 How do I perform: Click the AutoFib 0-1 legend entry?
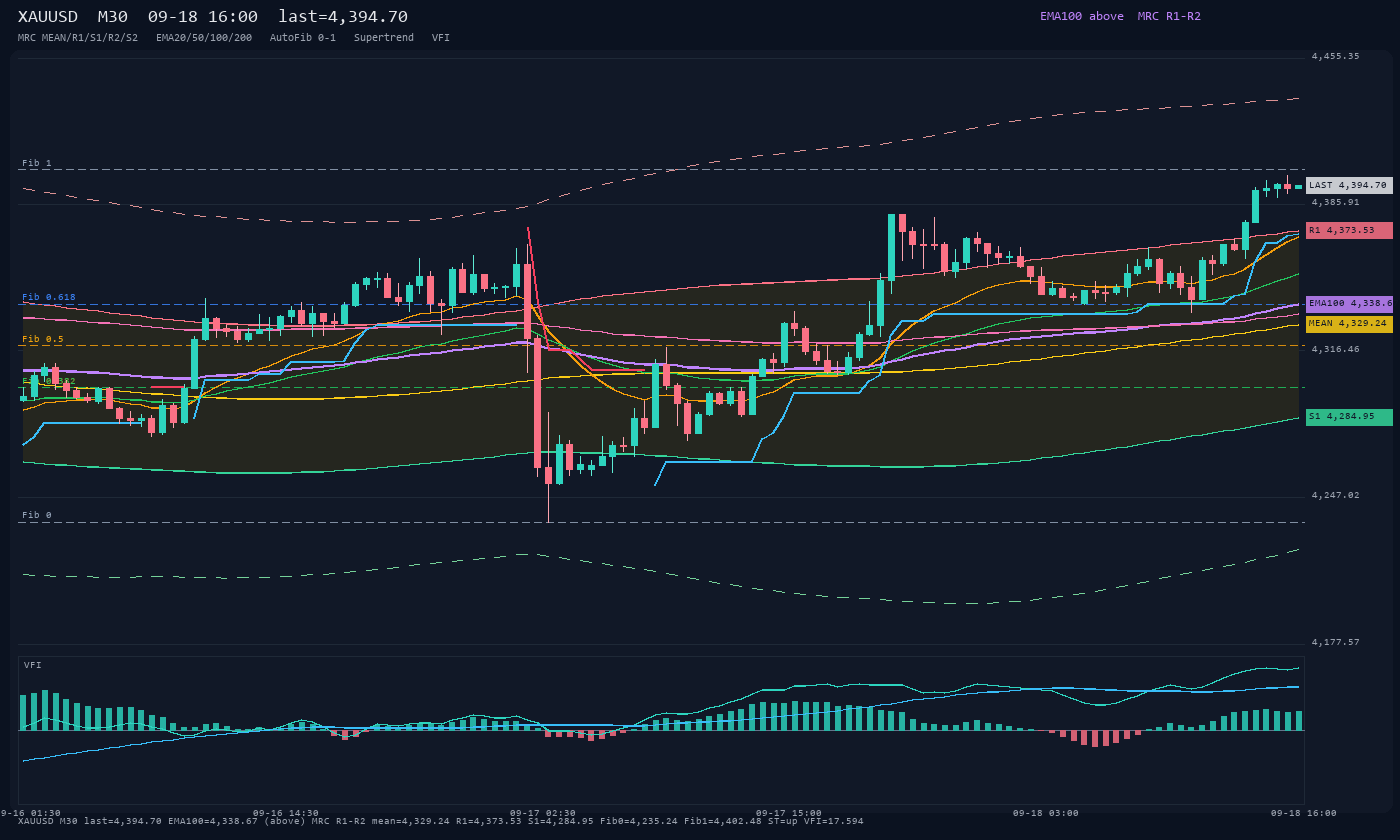point(303,37)
